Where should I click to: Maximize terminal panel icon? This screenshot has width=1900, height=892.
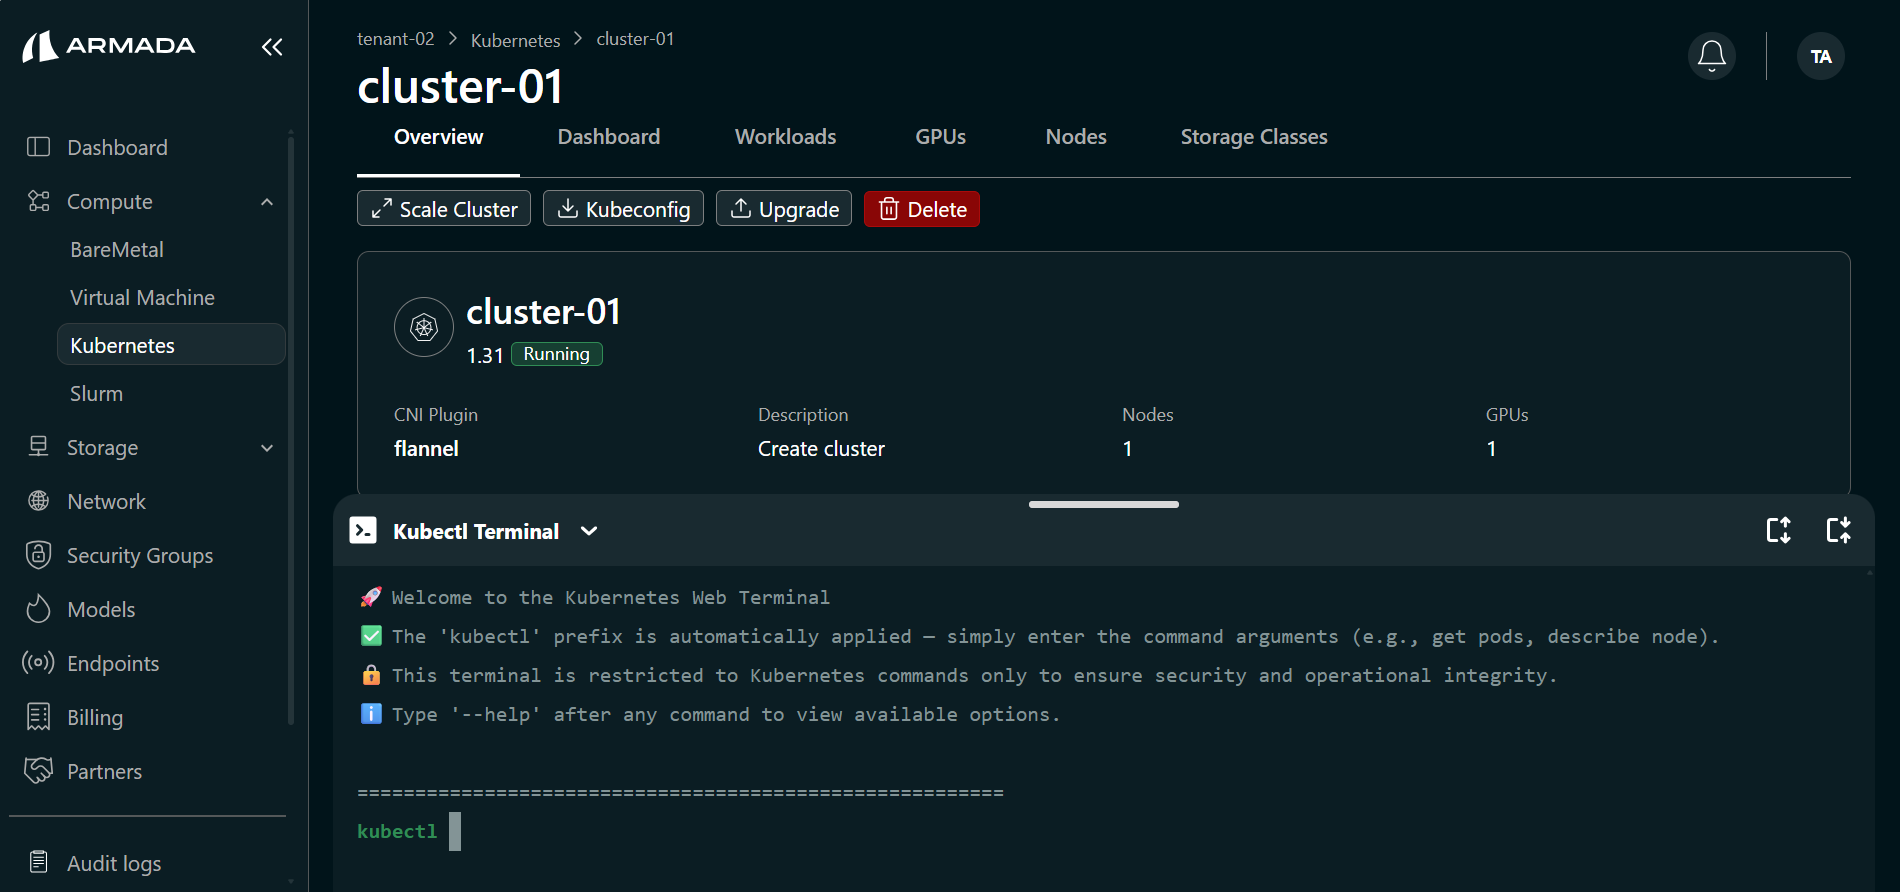1838,530
